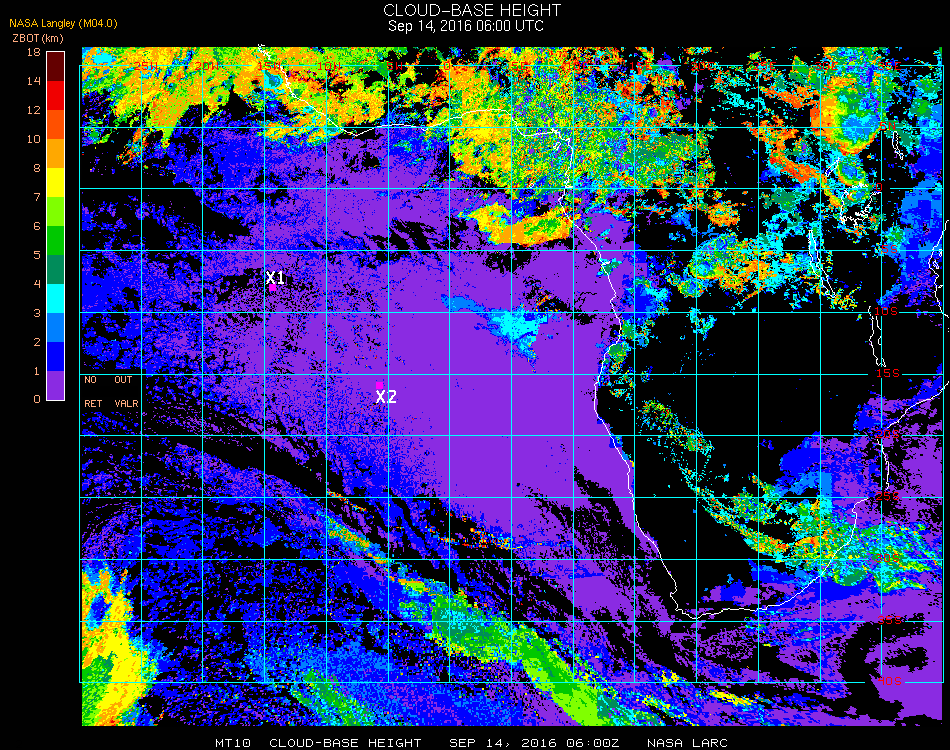Click the legend value 3
Viewport: 950px width, 750px height.
pyautogui.click(x=37, y=313)
